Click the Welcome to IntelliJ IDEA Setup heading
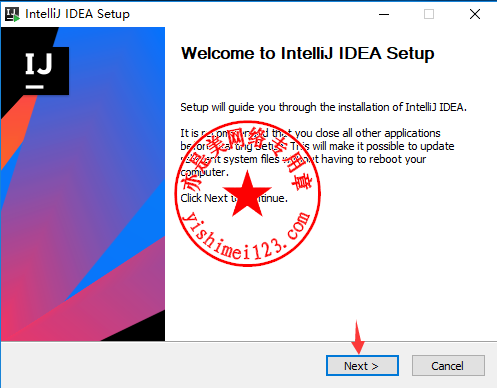This screenshot has width=497, height=388. pos(307,53)
